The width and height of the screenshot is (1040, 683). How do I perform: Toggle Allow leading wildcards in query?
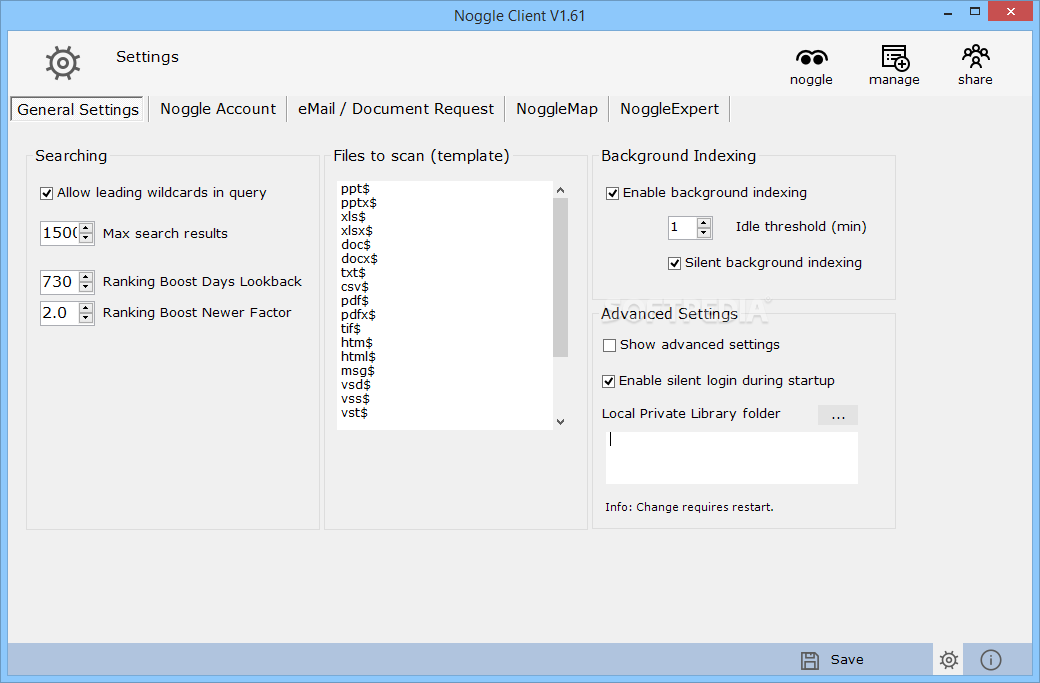coord(46,193)
